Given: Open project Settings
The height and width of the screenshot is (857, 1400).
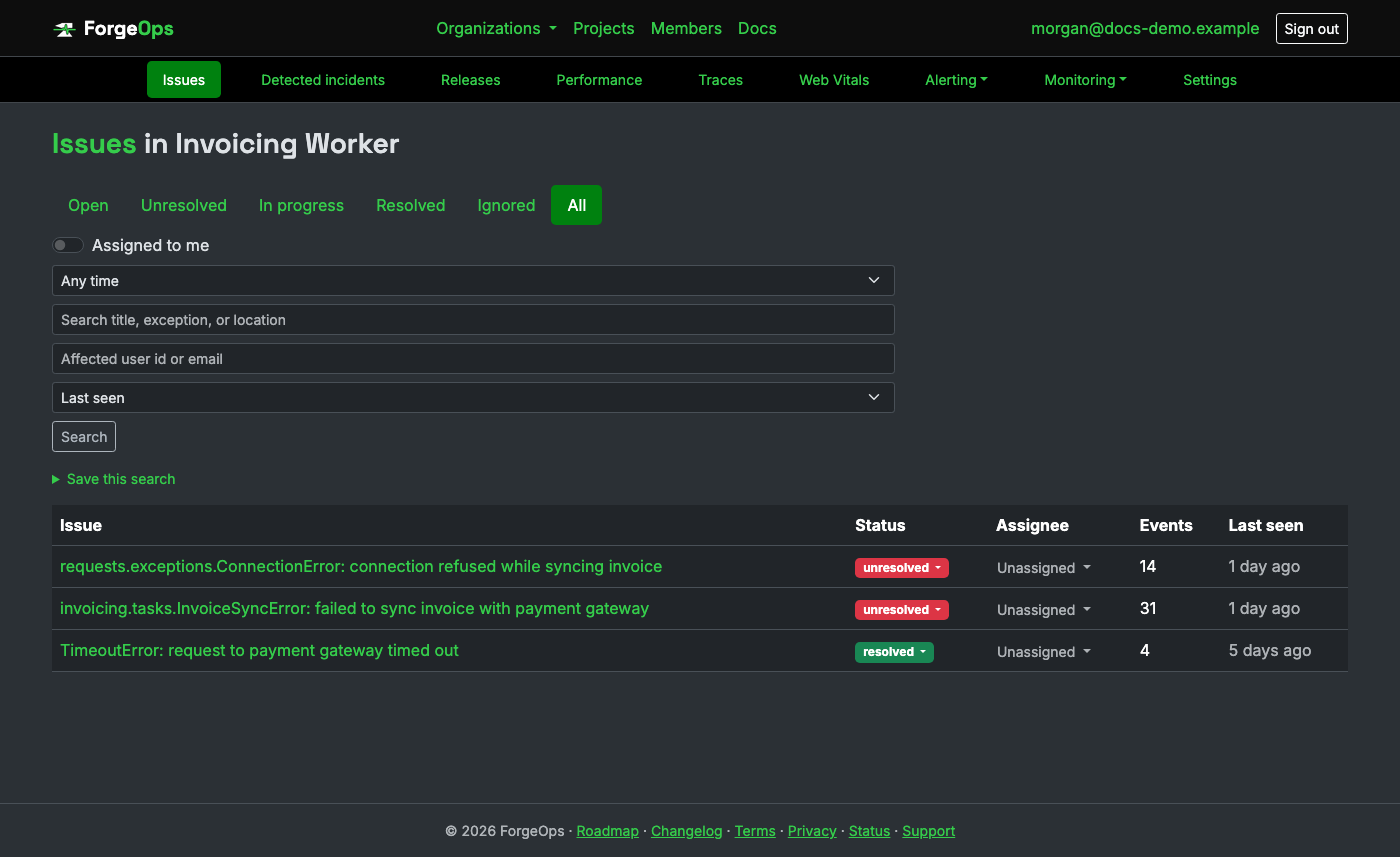Looking at the screenshot, I should pos(1210,80).
